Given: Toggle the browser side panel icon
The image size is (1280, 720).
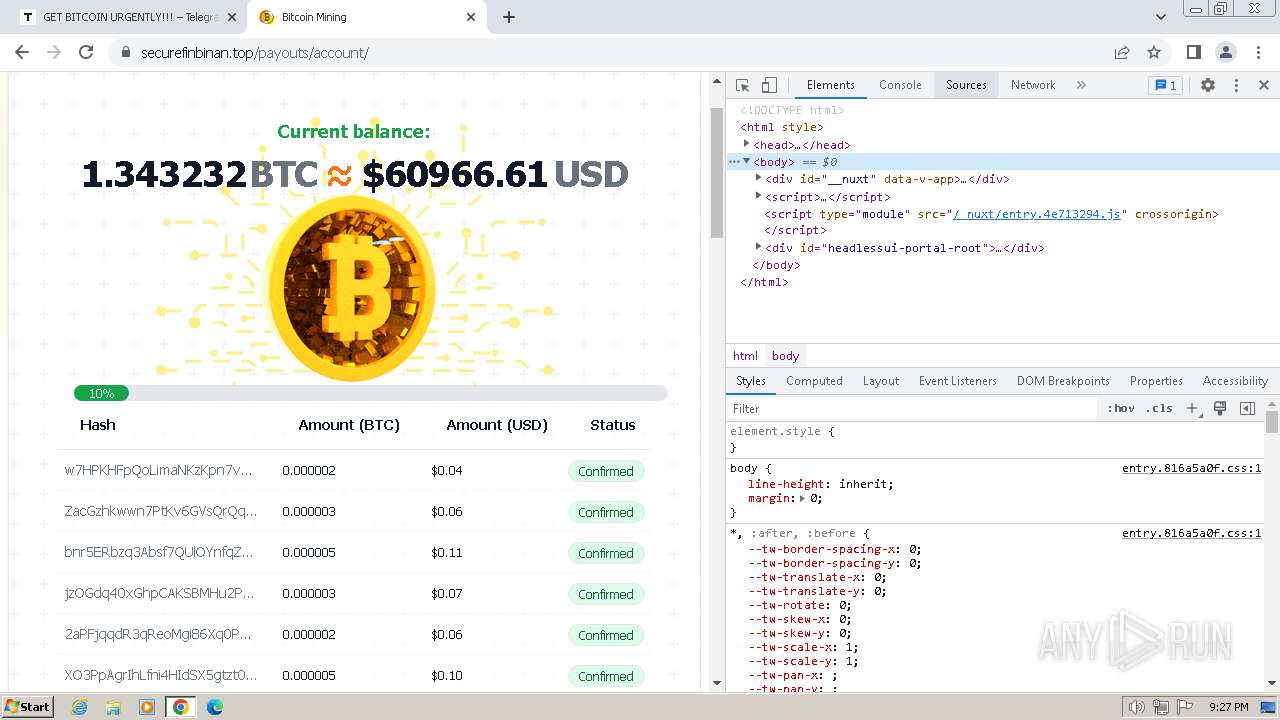Looking at the screenshot, I should coord(1193,52).
